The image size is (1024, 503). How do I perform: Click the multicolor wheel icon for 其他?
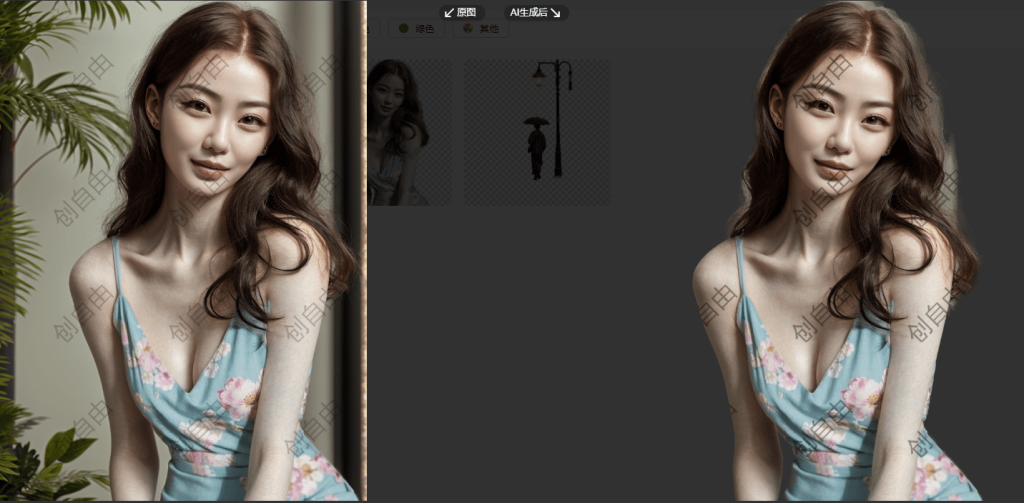click(466, 29)
